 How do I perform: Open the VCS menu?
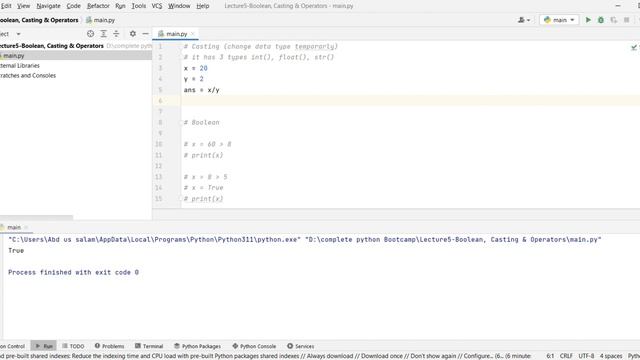157,6
